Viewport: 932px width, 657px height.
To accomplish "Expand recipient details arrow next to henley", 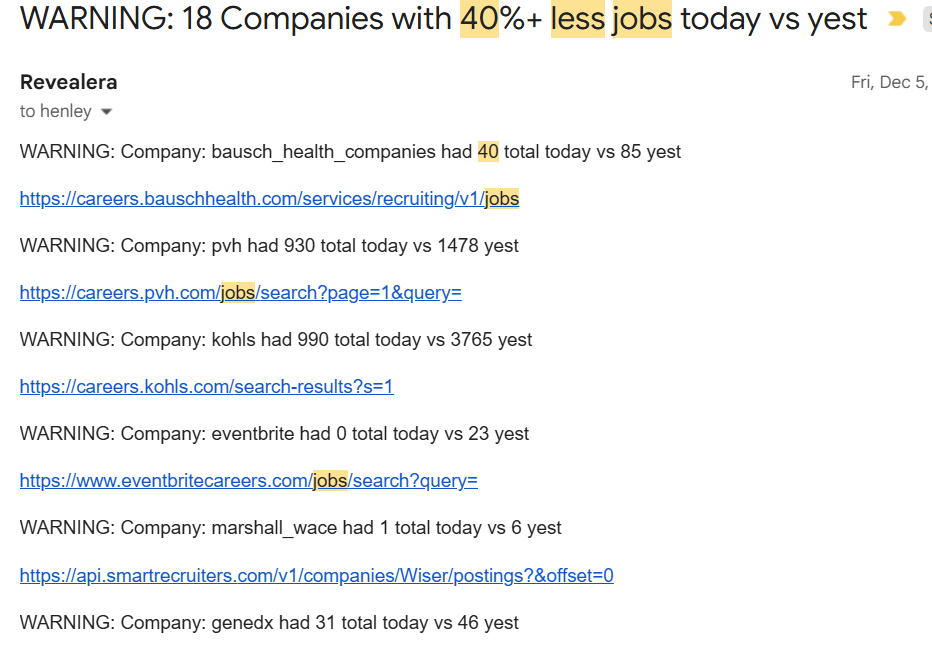I will [x=107, y=112].
